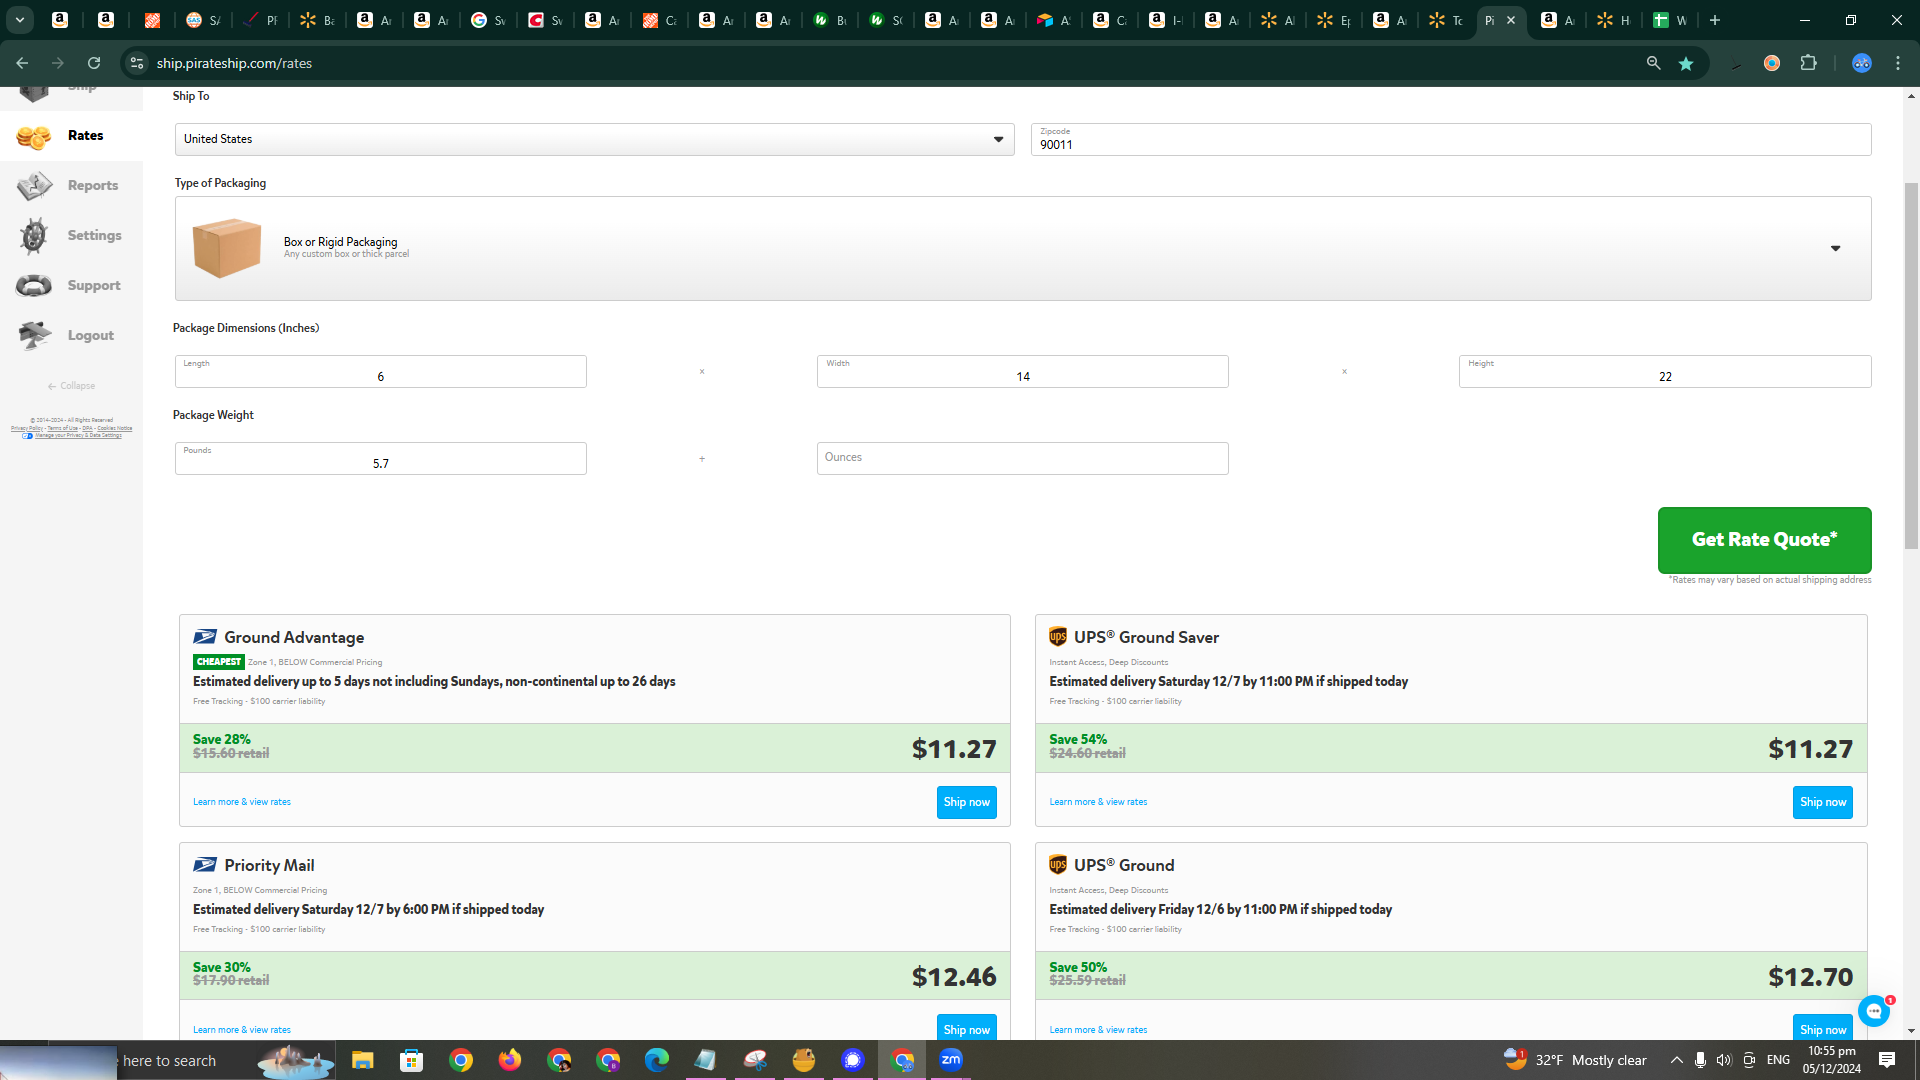Click the browser forward arrow
The image size is (1920, 1080).
(x=58, y=63)
